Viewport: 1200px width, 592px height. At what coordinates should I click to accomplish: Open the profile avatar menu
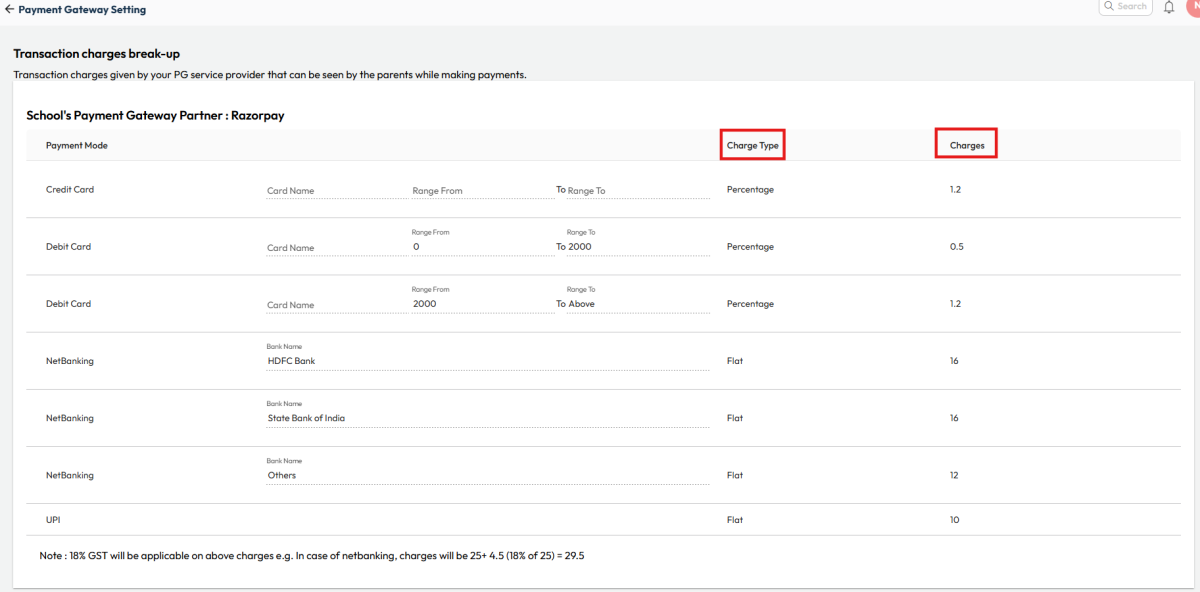(1193, 8)
